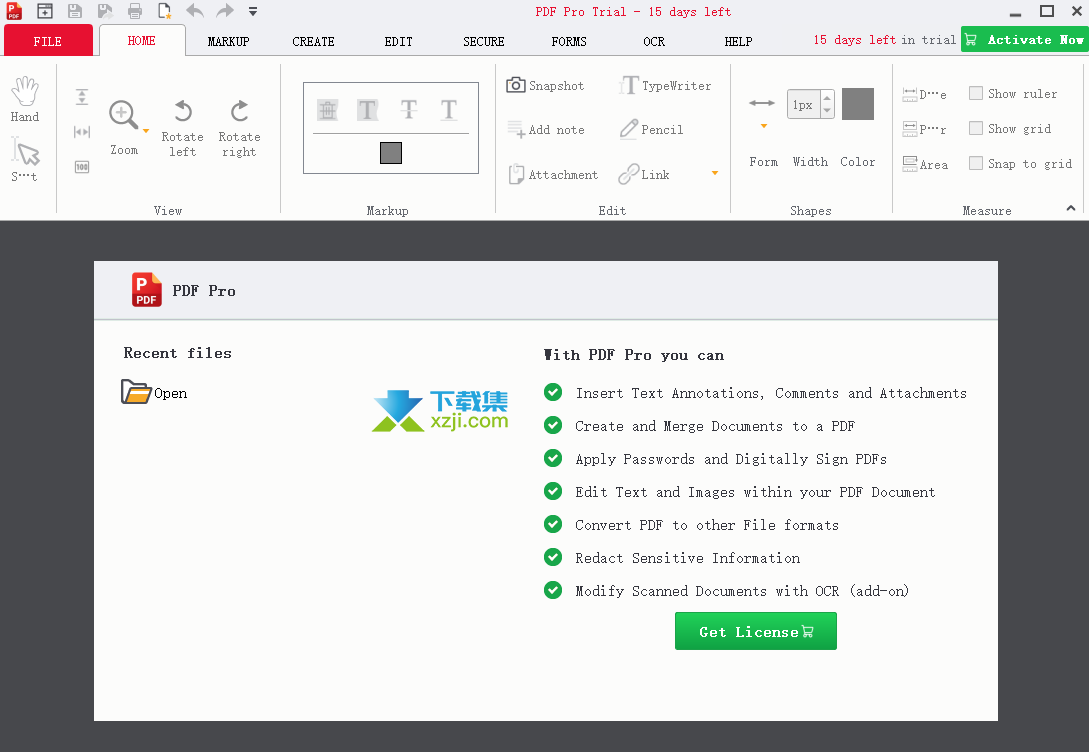Open the quick access toolbar customize dropdown
Viewport: 1089px width, 752px height.
tap(253, 11)
